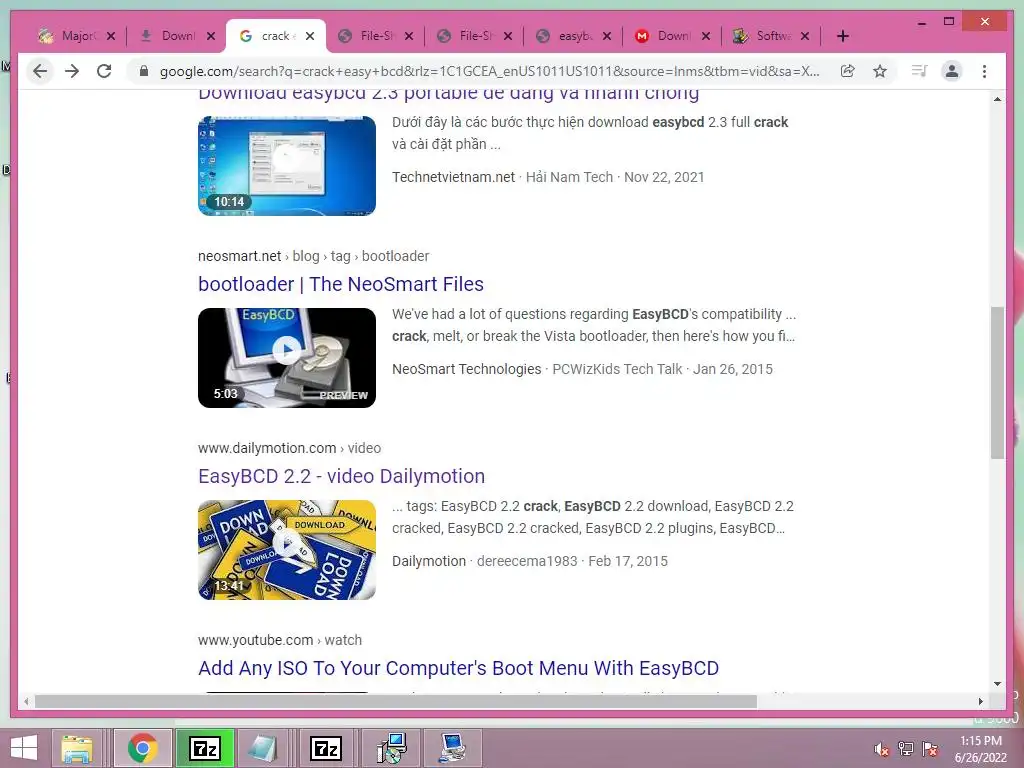Open the Chrome profile avatar menu

tap(952, 71)
